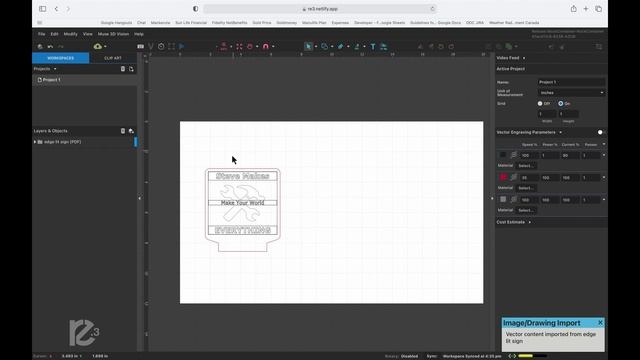Open the Unit of Measurement Inches dropdown
Image resolution: width=640 pixels, height=360 pixels.
pos(571,93)
